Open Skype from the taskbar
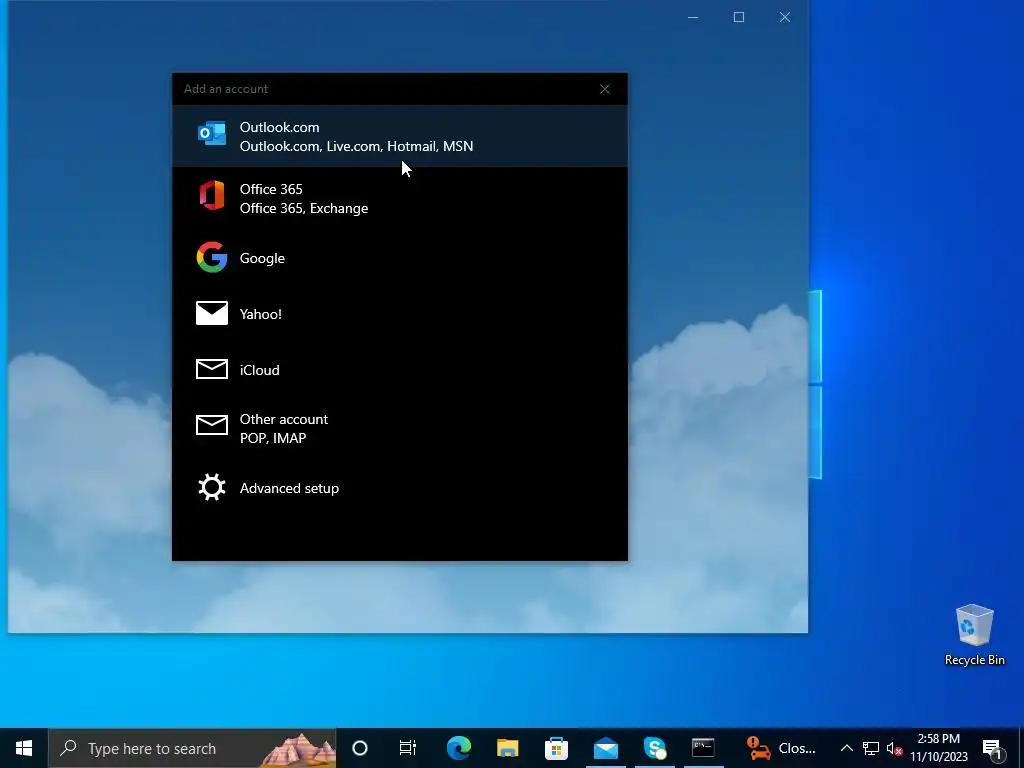This screenshot has width=1024, height=768. [654, 748]
